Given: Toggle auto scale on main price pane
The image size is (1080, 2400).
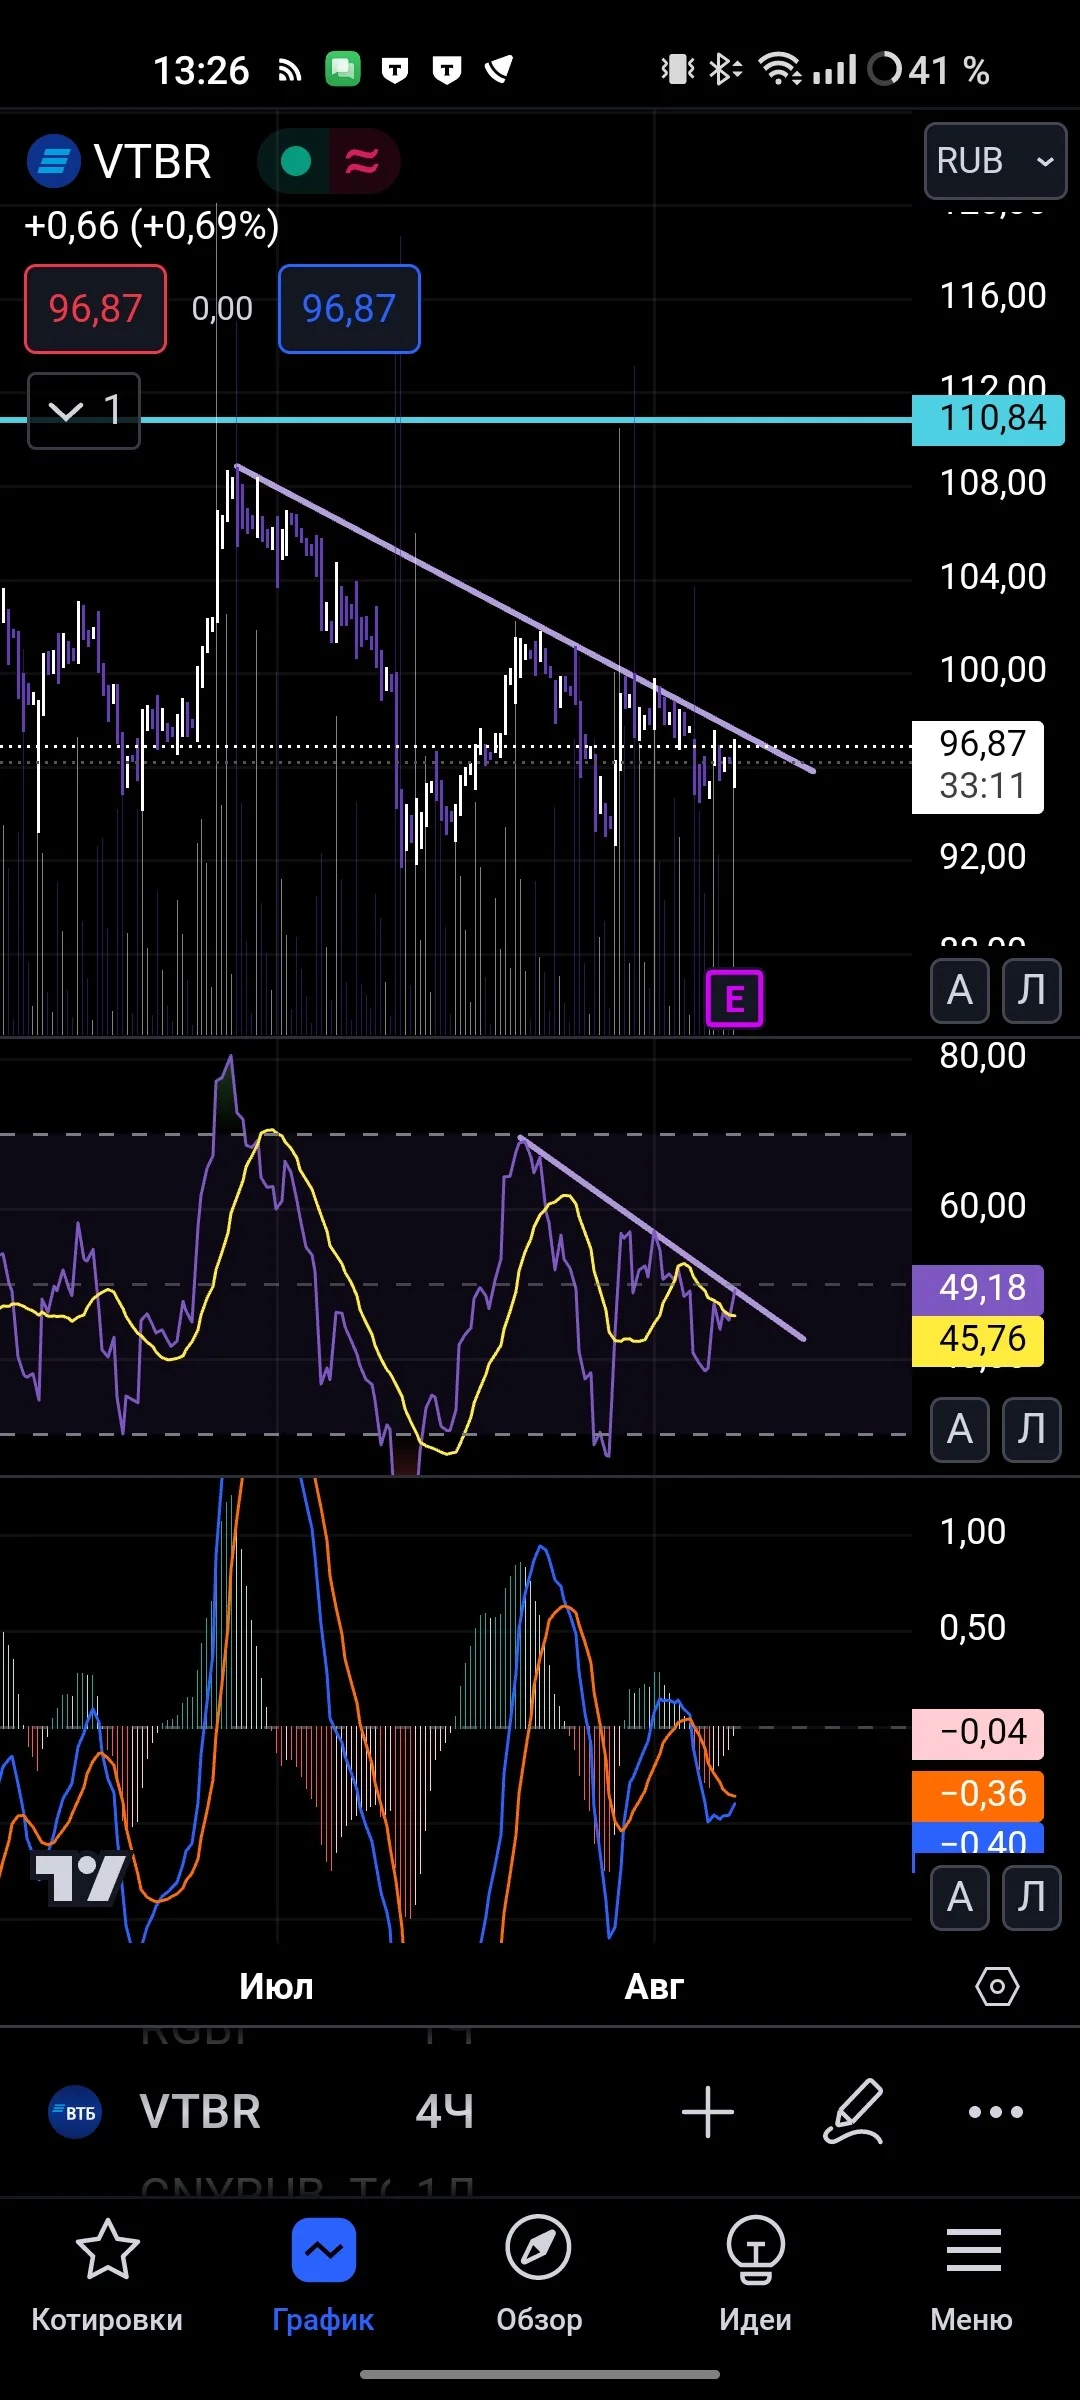Looking at the screenshot, I should tap(960, 990).
